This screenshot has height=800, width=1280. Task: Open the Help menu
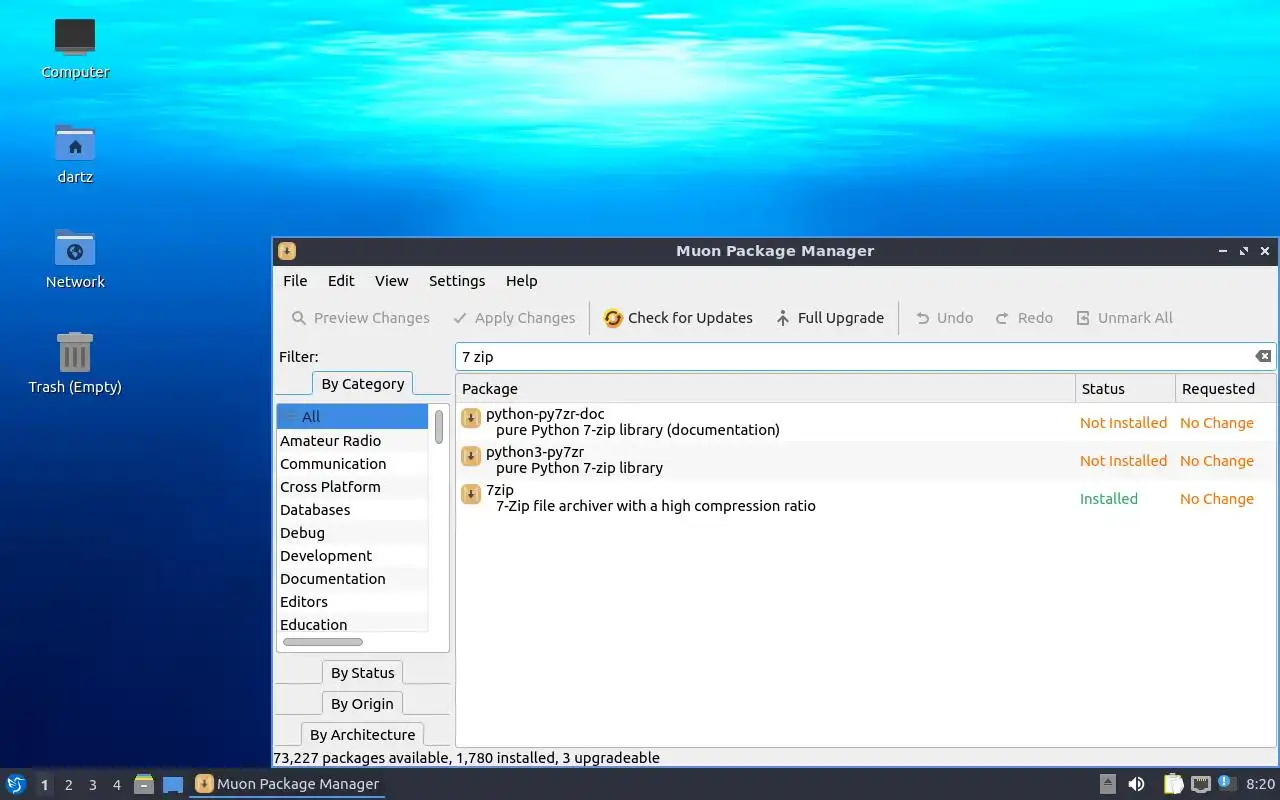click(x=522, y=281)
